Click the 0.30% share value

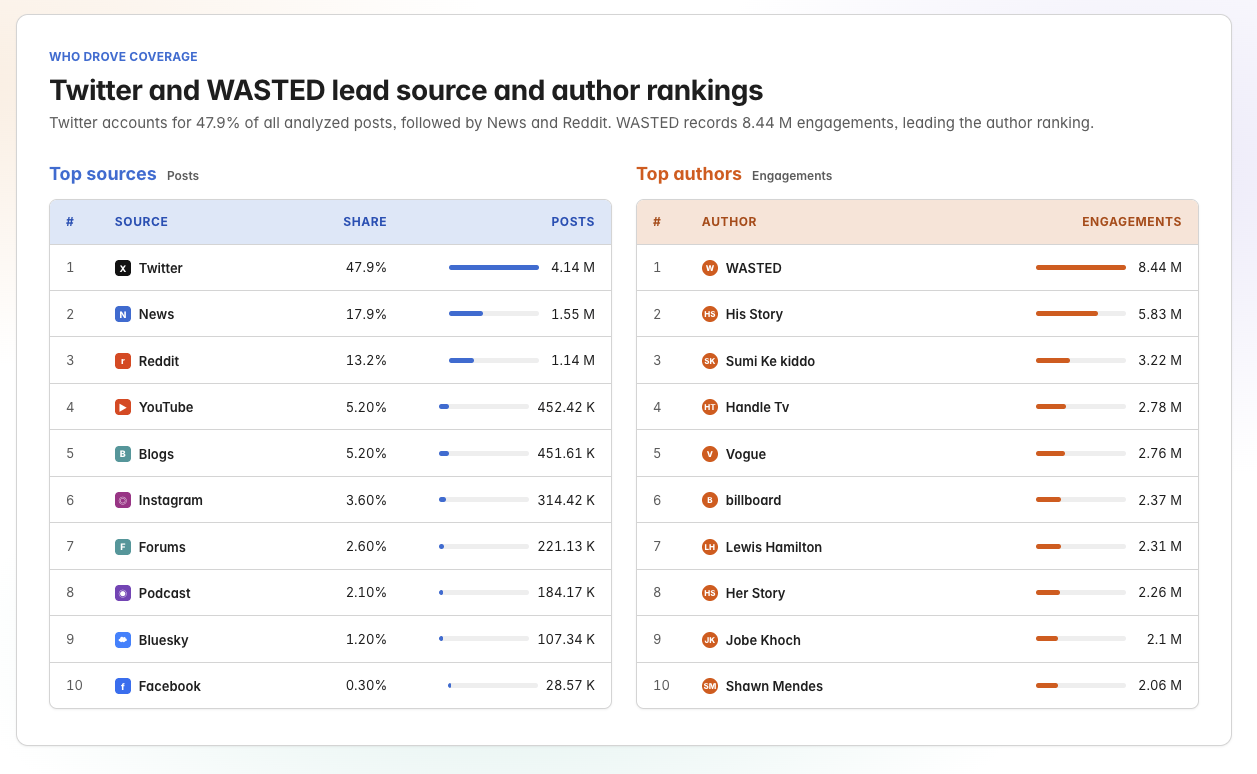pyautogui.click(x=366, y=686)
